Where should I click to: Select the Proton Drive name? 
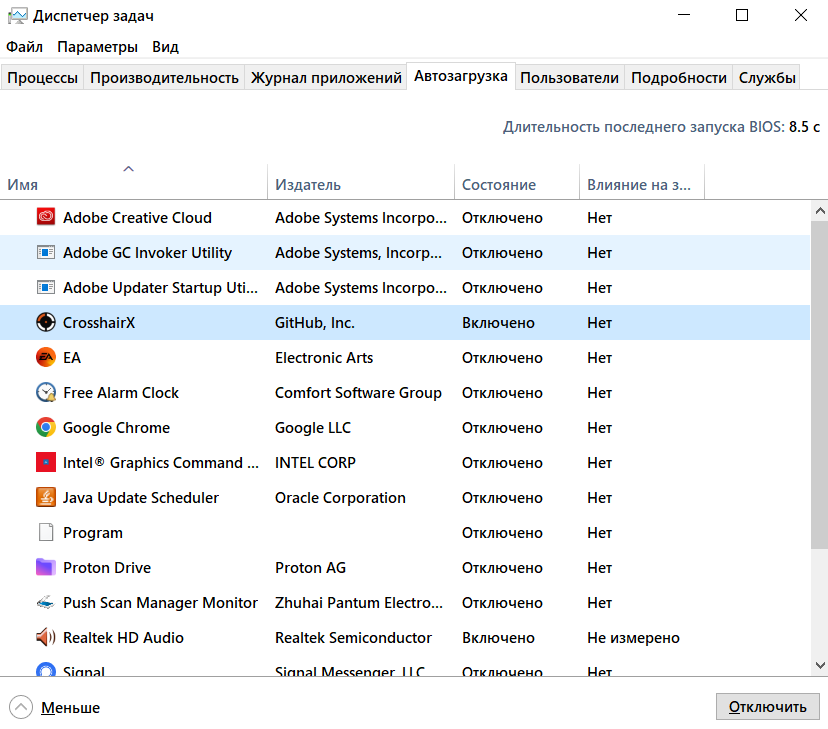[x=107, y=568]
